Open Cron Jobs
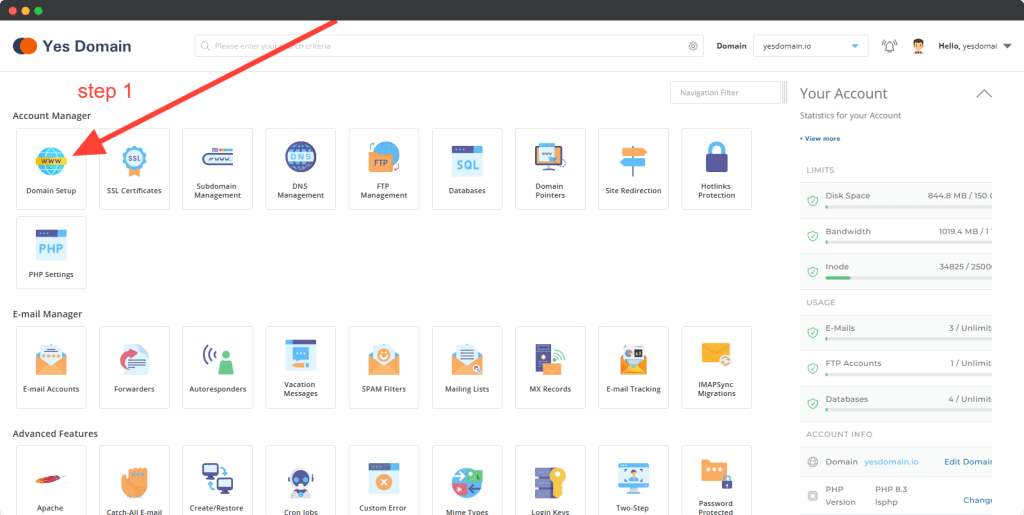Viewport: 1024px width, 515px height. point(300,480)
